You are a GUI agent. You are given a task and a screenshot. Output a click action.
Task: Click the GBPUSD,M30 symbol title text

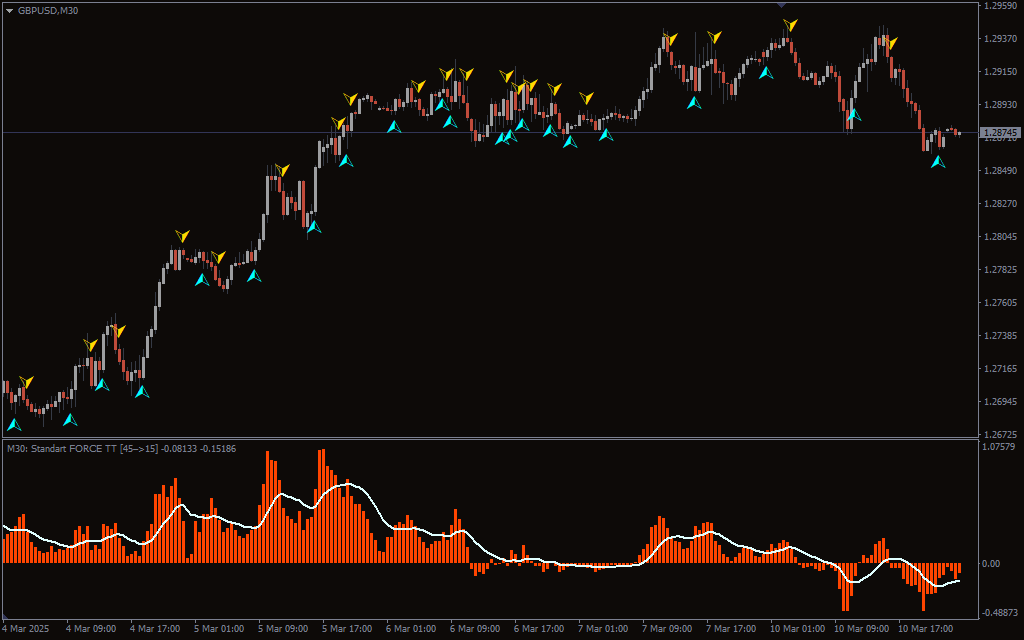48,10
